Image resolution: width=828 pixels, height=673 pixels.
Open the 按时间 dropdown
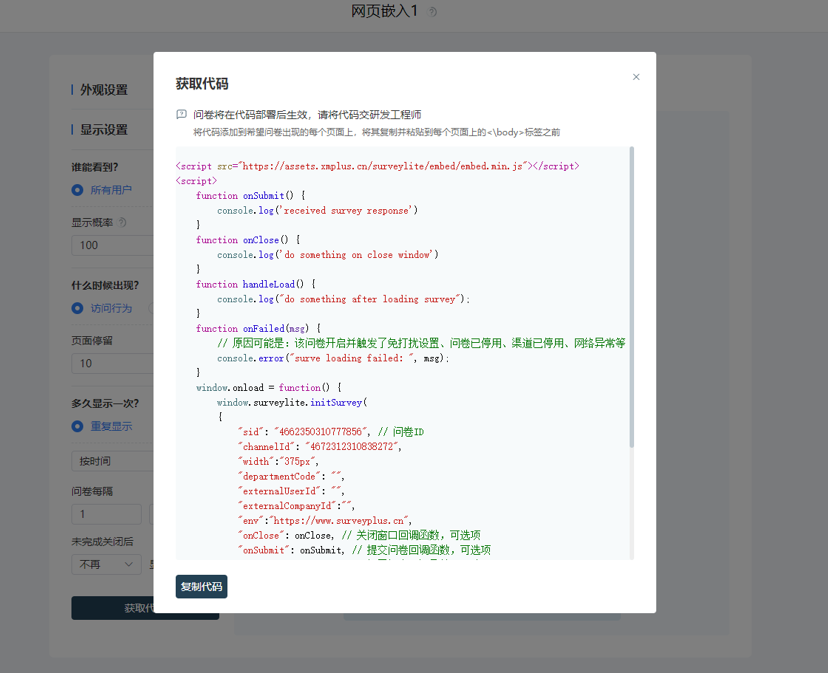tap(112, 461)
